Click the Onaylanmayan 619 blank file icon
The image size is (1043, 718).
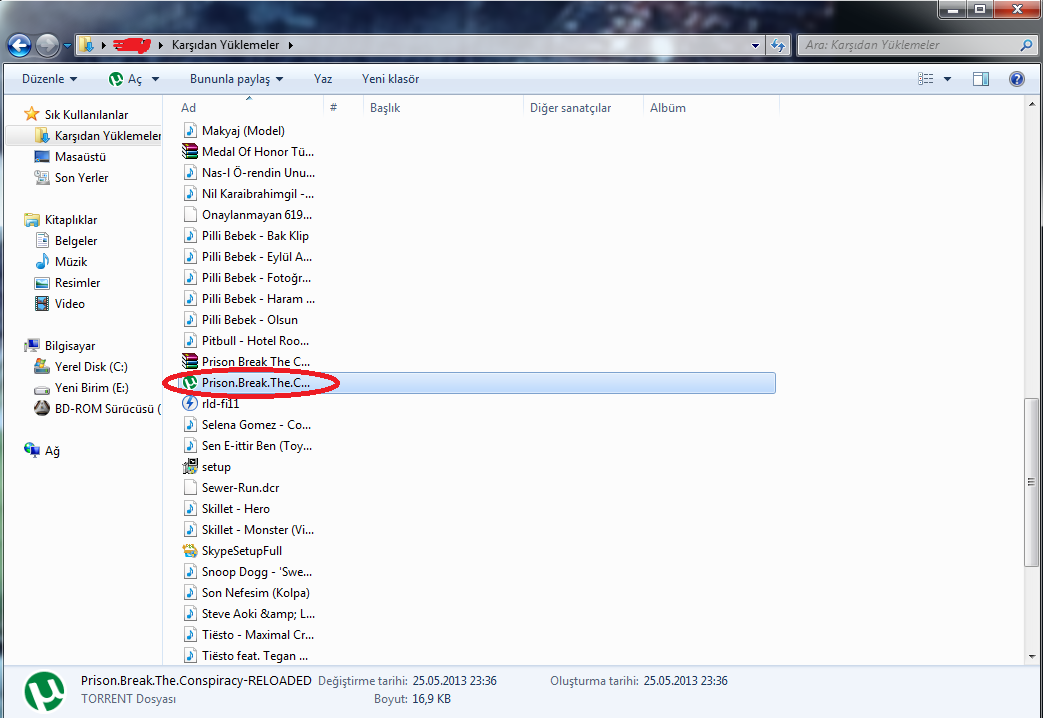(x=190, y=215)
